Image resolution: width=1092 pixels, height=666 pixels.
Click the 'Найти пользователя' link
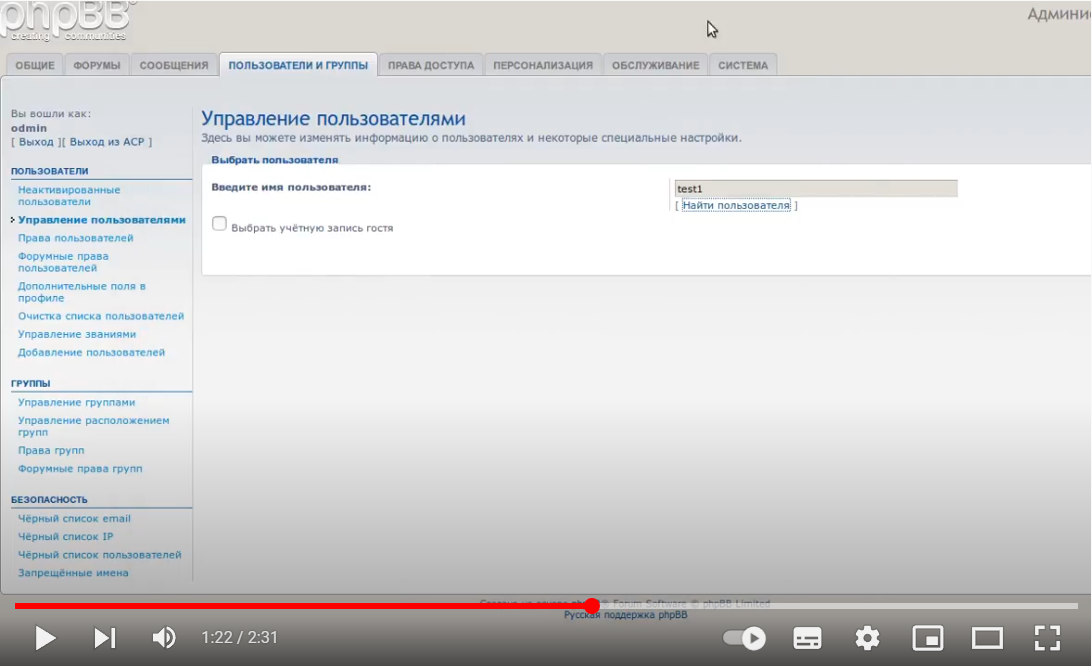click(x=736, y=205)
